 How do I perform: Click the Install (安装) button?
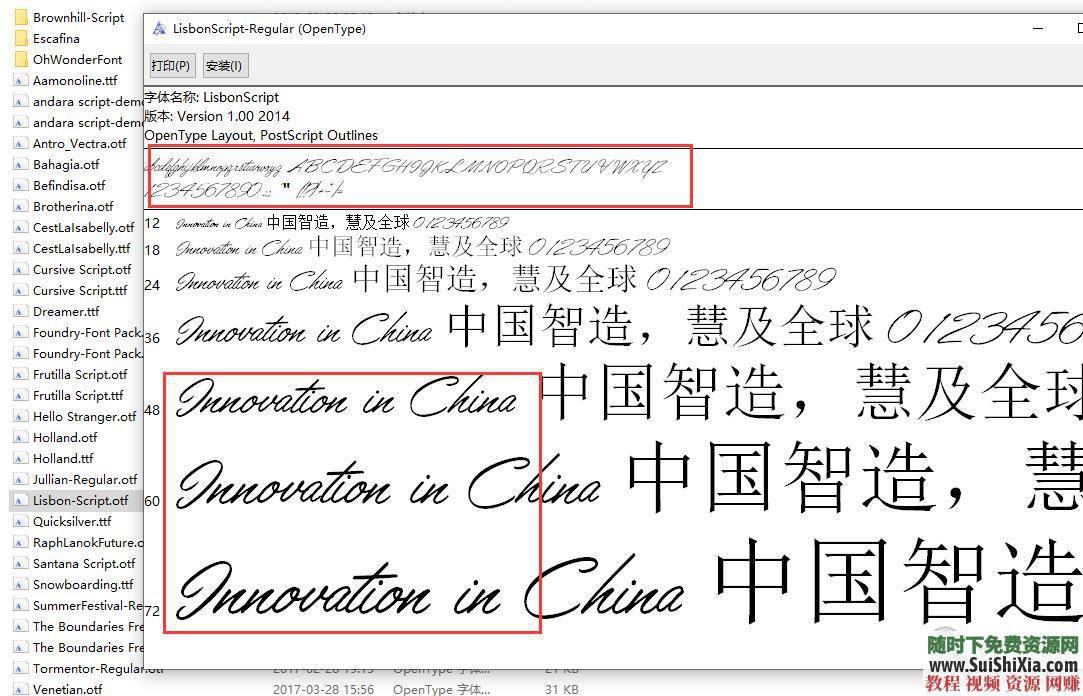tap(224, 65)
